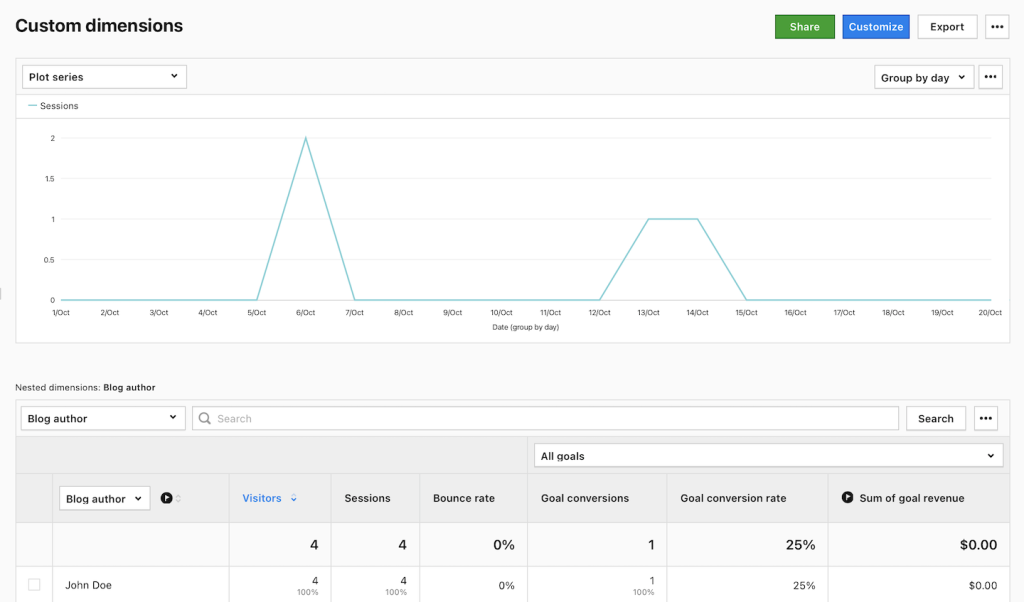Image resolution: width=1024 pixels, height=602 pixels.
Task: Expand the Plot series dropdown
Action: click(x=104, y=77)
